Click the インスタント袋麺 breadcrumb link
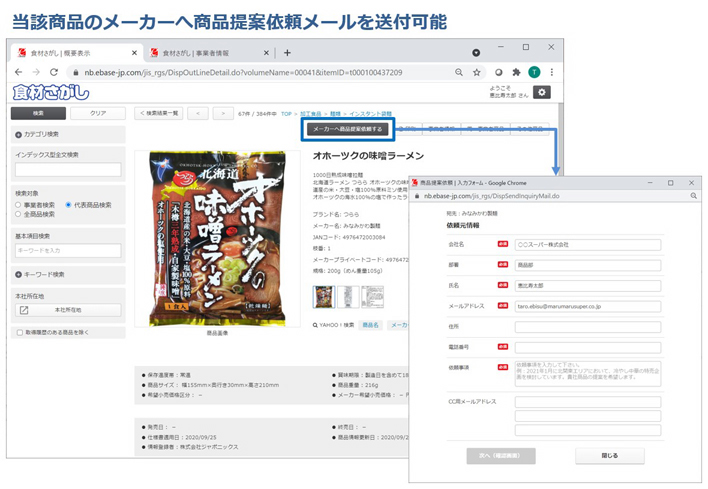 click(370, 114)
